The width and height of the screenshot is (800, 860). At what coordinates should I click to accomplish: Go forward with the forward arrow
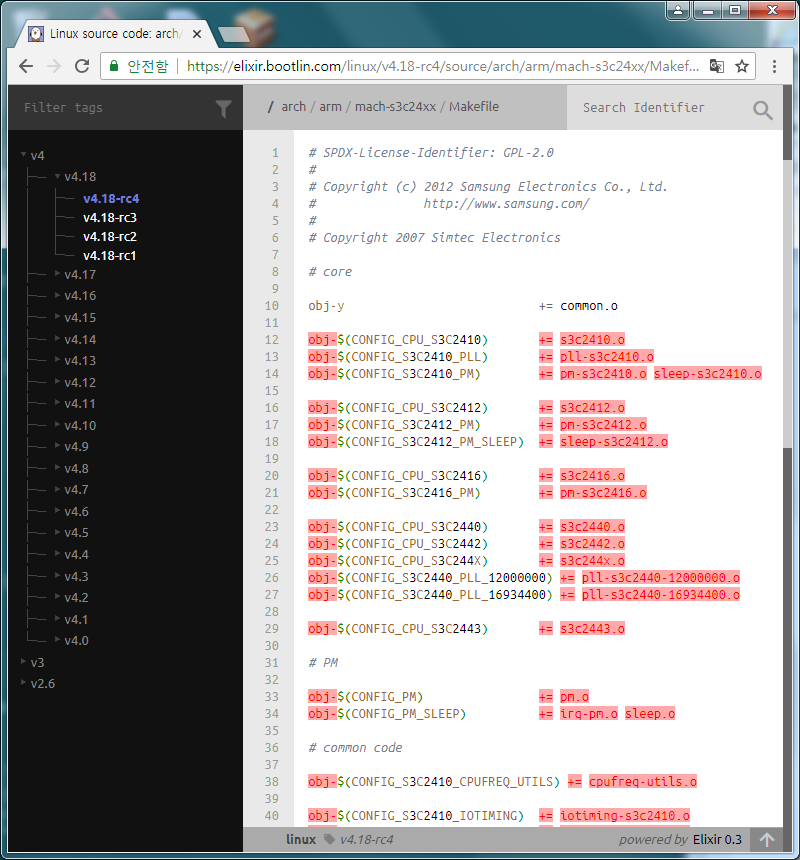[54, 66]
